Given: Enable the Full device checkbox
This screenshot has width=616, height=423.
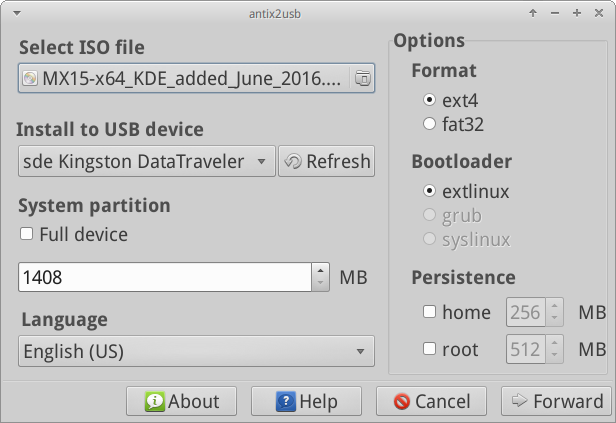Looking at the screenshot, I should 26,234.
